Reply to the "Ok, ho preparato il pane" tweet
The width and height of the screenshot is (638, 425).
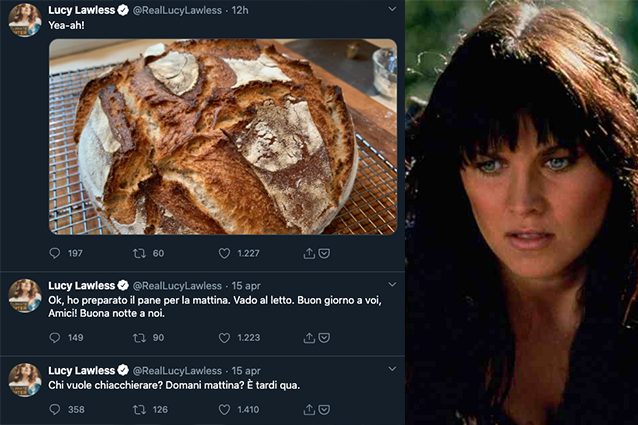click(55, 338)
